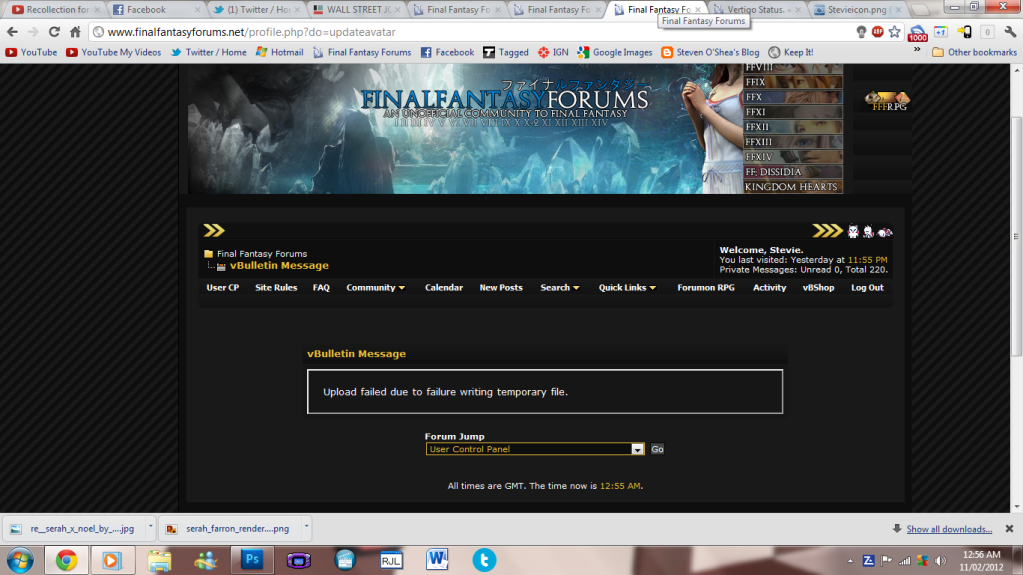Click the volume speaker tray icon
The image size is (1023, 575).
coord(940,561)
